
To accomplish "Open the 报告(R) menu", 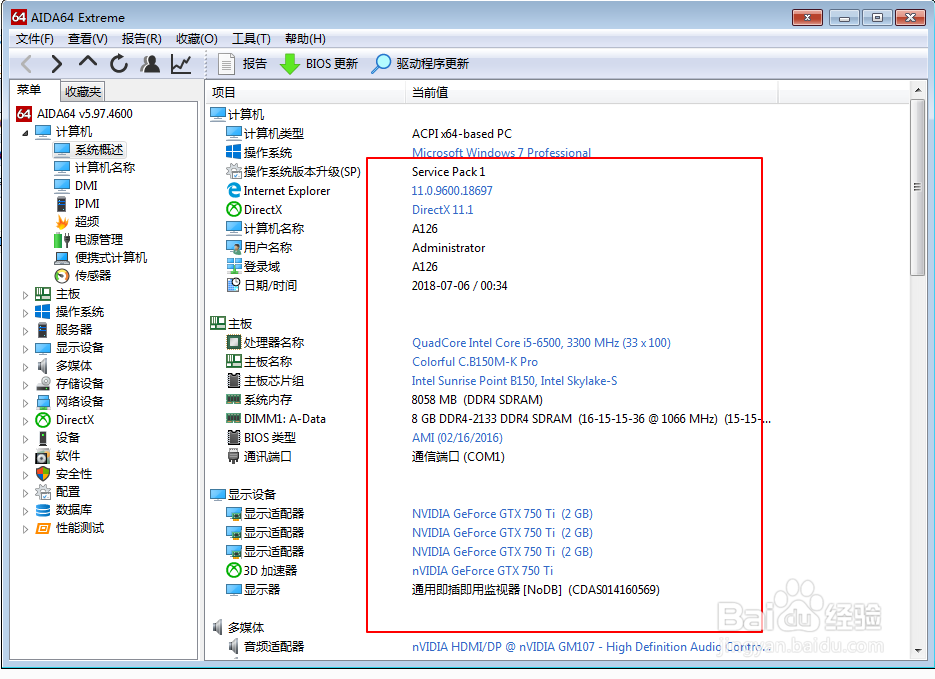I will pyautogui.click(x=141, y=39).
